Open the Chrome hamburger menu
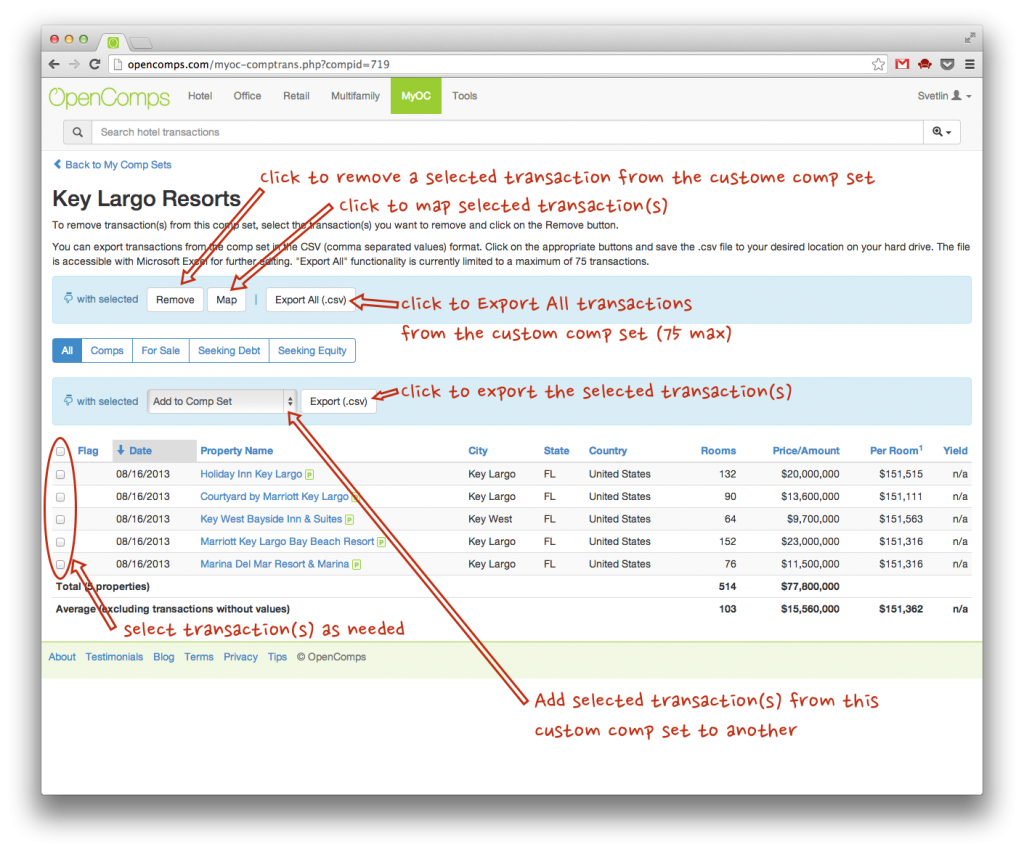 (970, 64)
